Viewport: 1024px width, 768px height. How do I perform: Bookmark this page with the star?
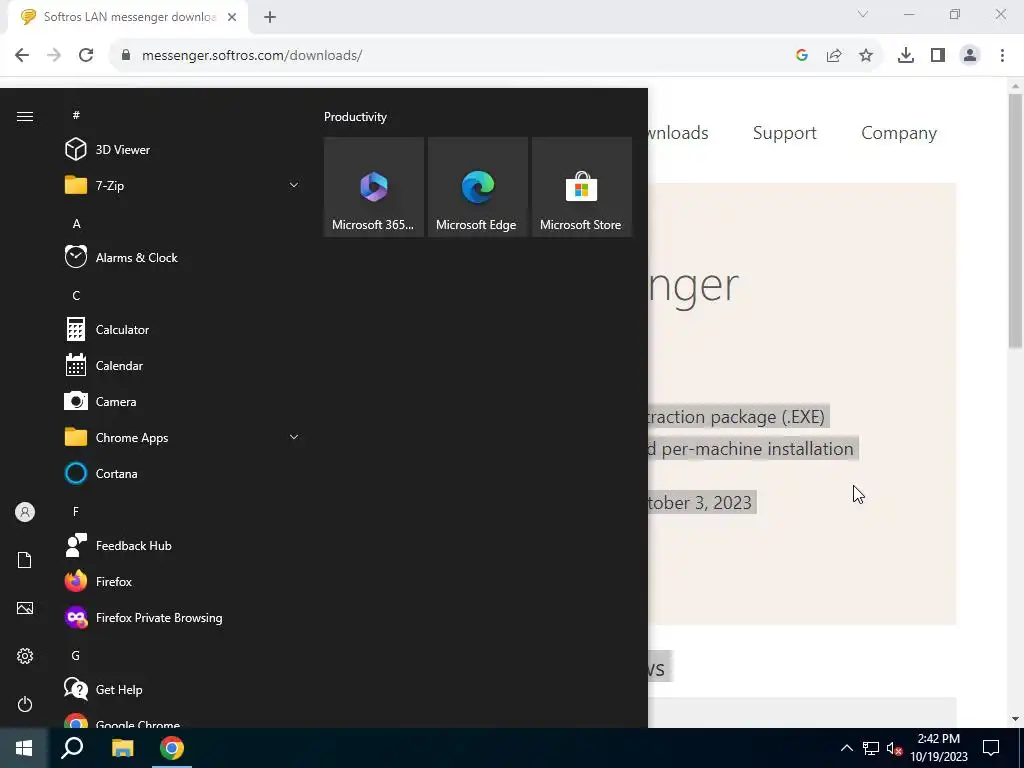866,56
